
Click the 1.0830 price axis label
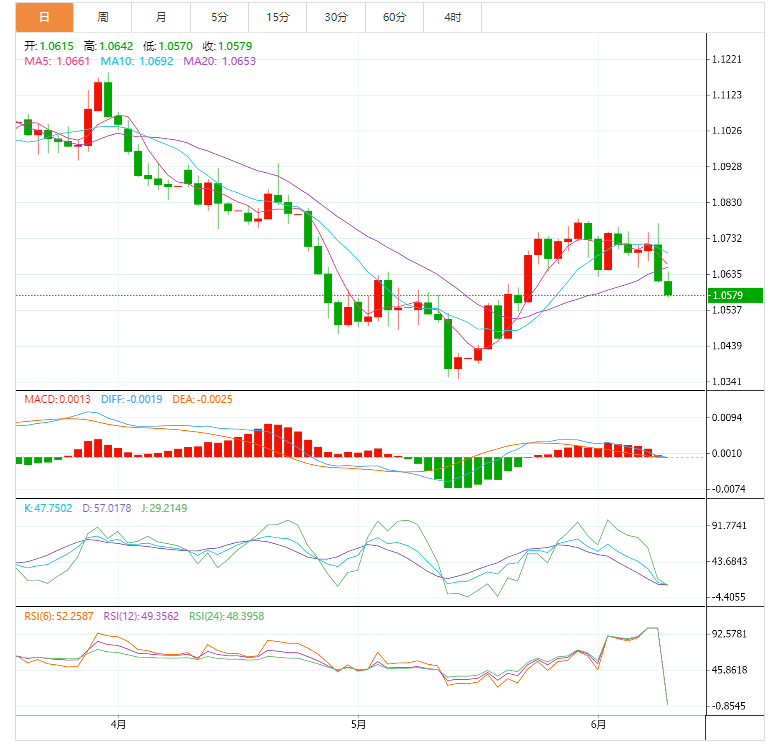727,203
